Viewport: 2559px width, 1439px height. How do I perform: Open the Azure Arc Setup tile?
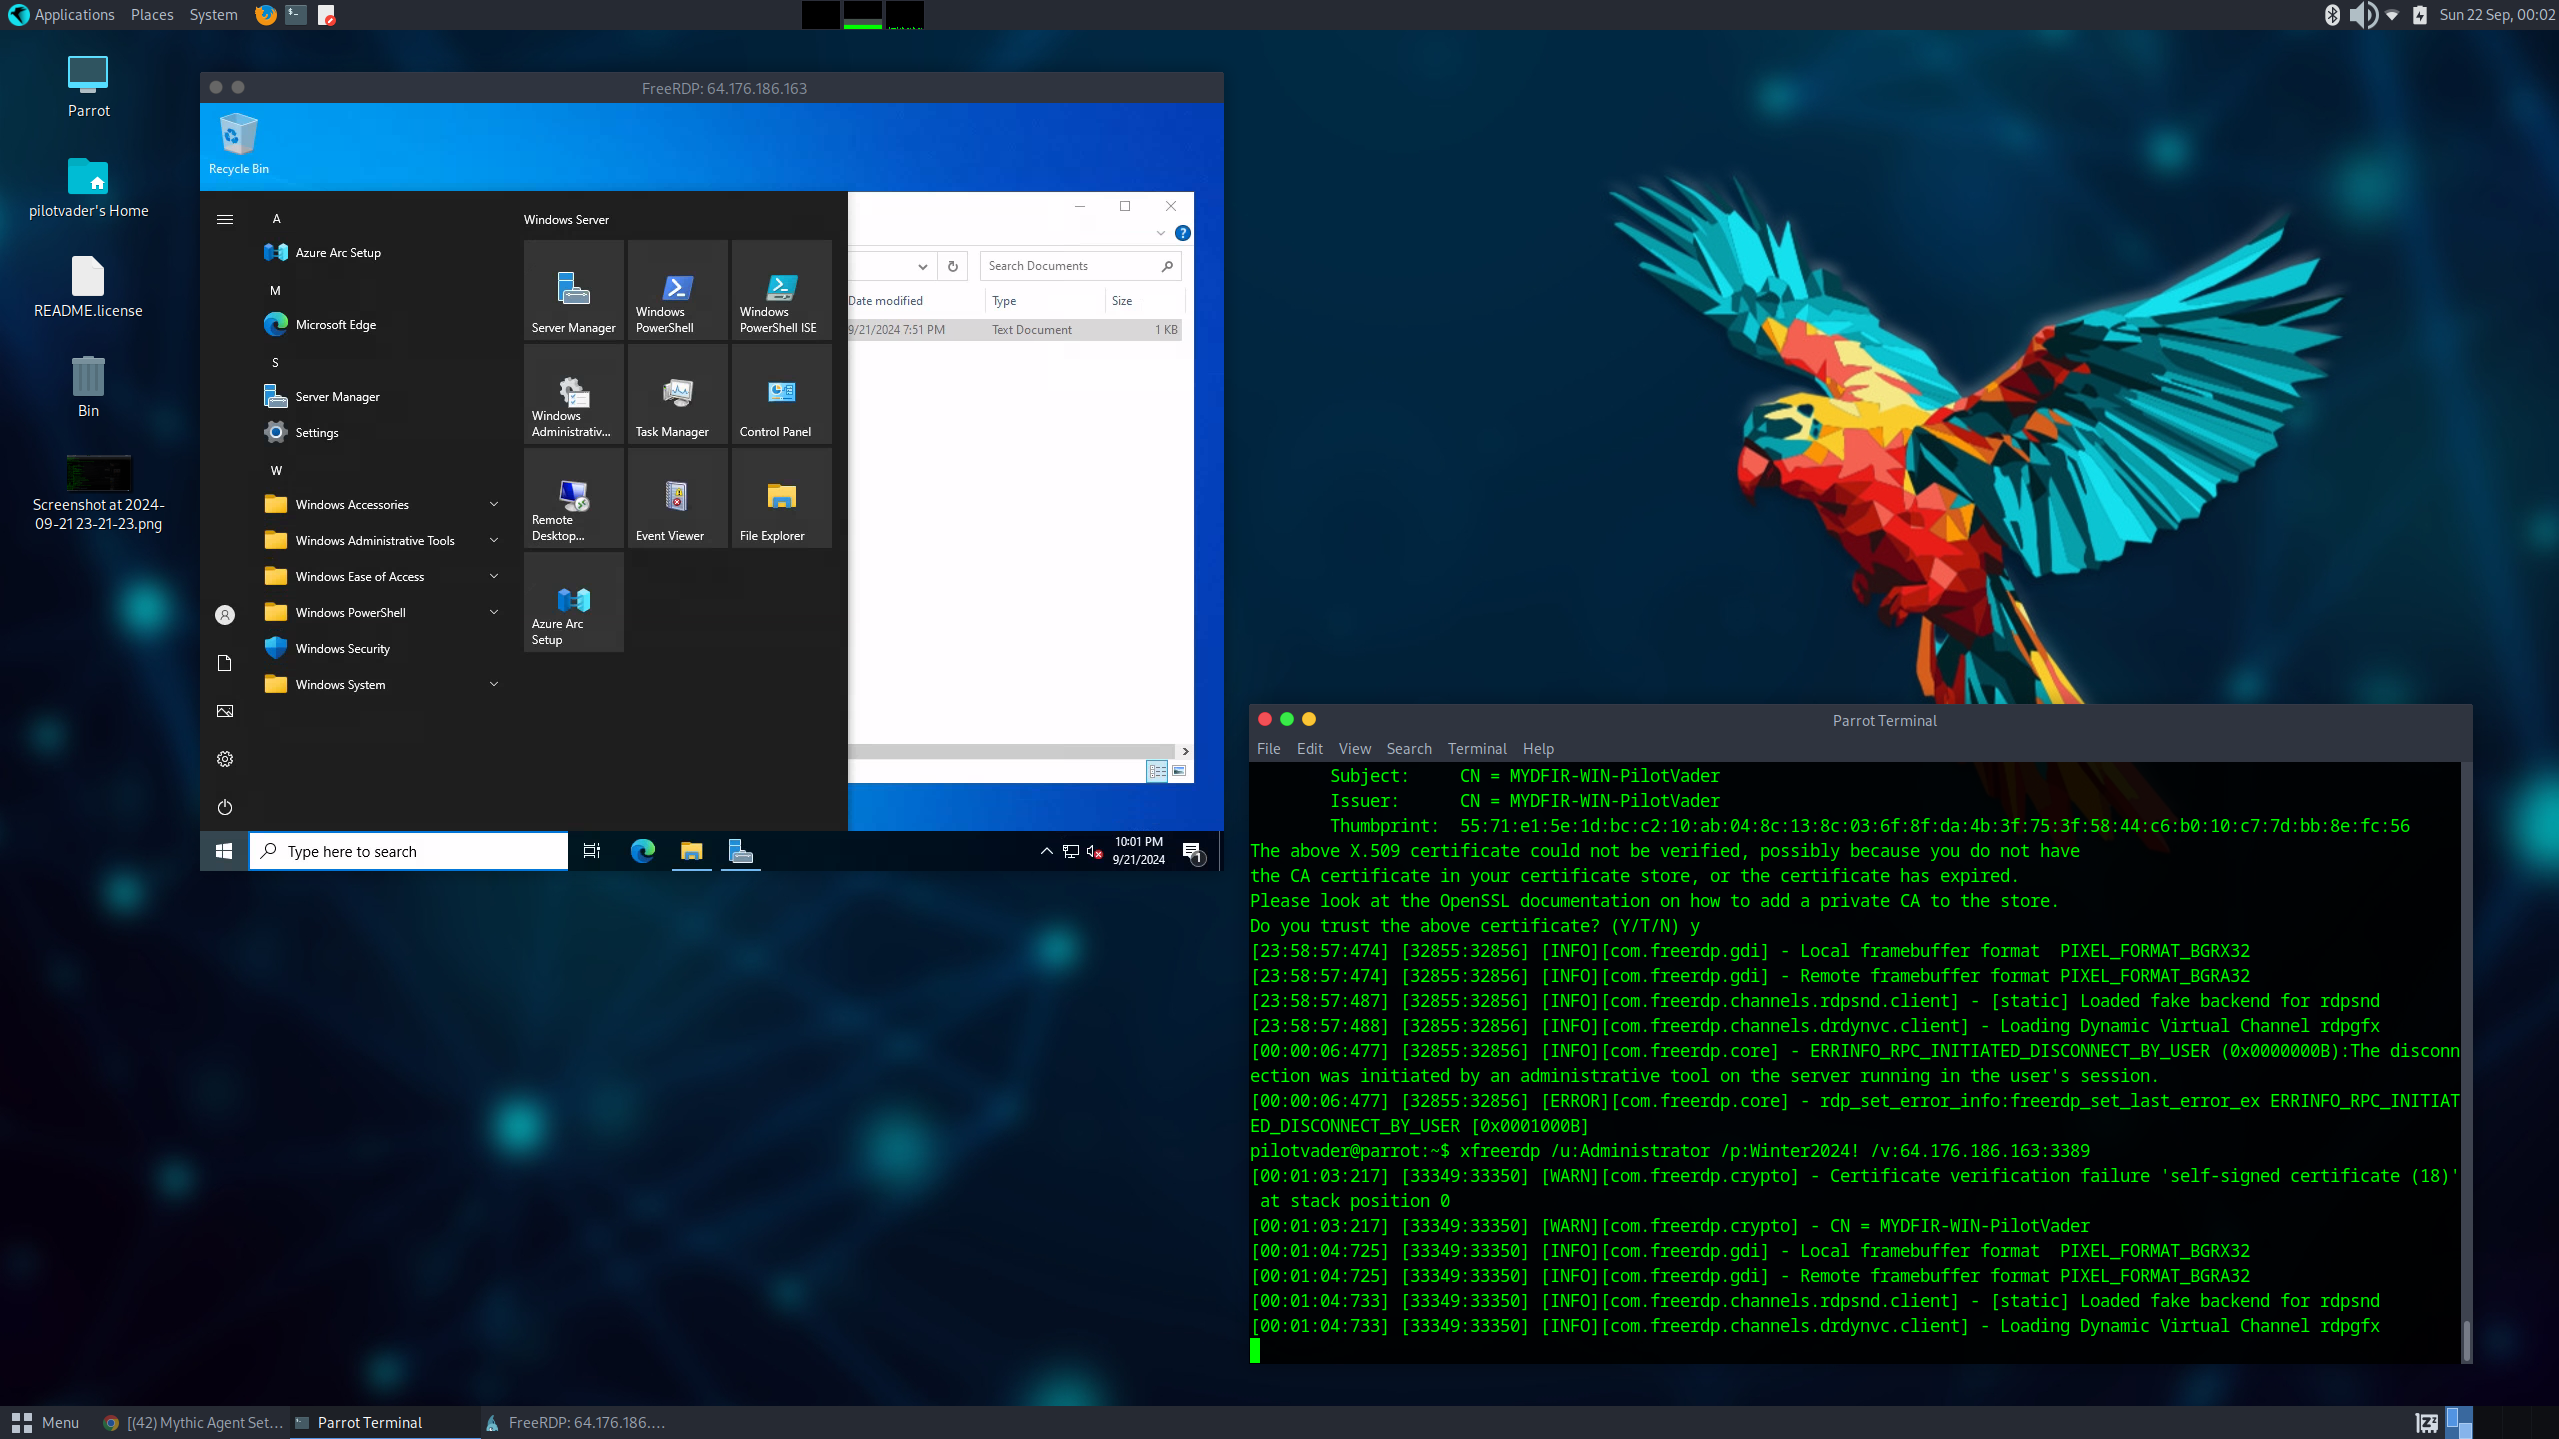[x=572, y=601]
